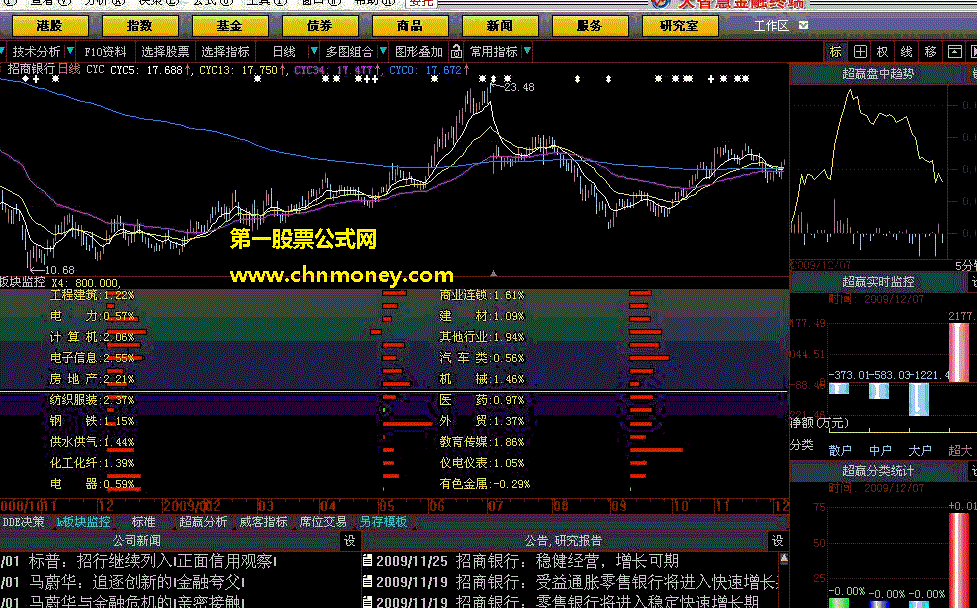This screenshot has height=608, width=977.
Task: Click the 散户 category label
Action: point(840,450)
